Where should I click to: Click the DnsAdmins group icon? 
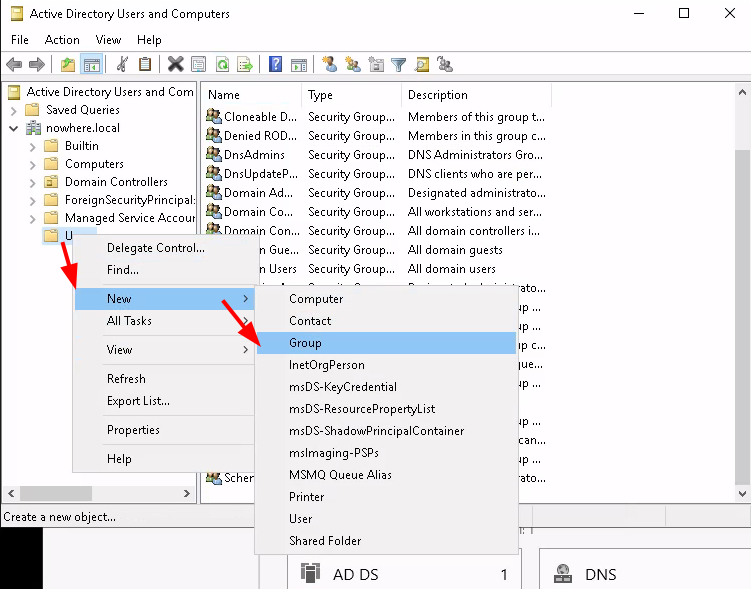pyautogui.click(x=214, y=154)
